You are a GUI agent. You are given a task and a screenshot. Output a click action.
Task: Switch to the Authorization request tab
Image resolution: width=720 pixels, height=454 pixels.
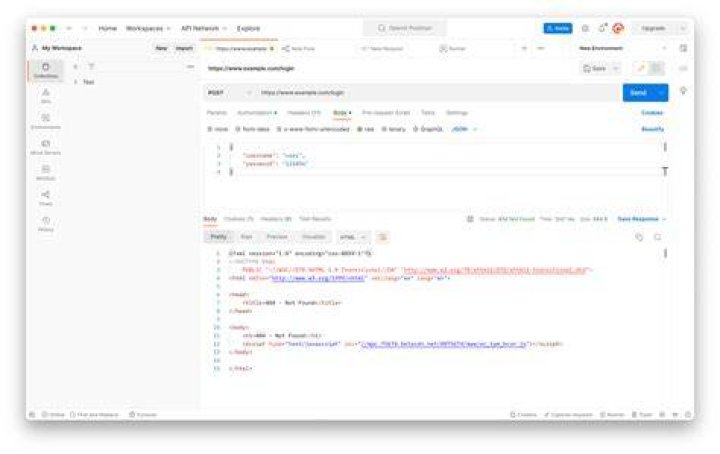(x=257, y=113)
